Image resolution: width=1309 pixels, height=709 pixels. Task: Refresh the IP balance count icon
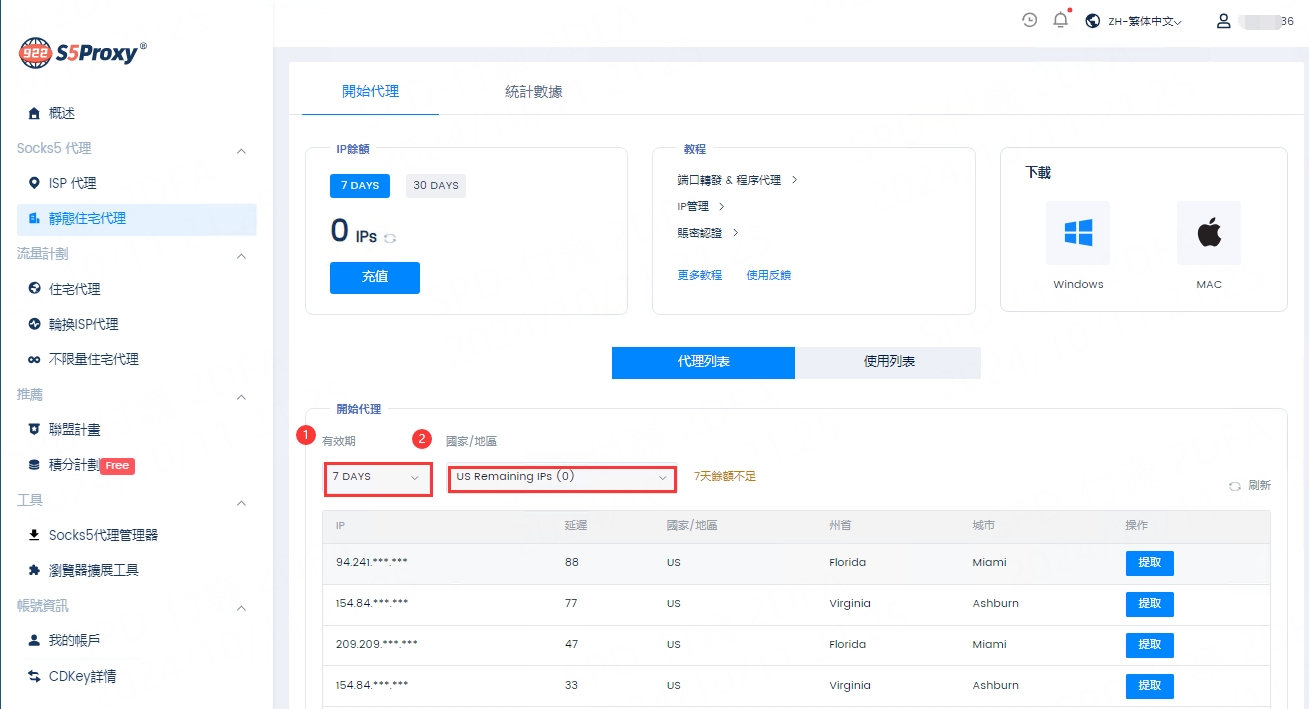(390, 238)
